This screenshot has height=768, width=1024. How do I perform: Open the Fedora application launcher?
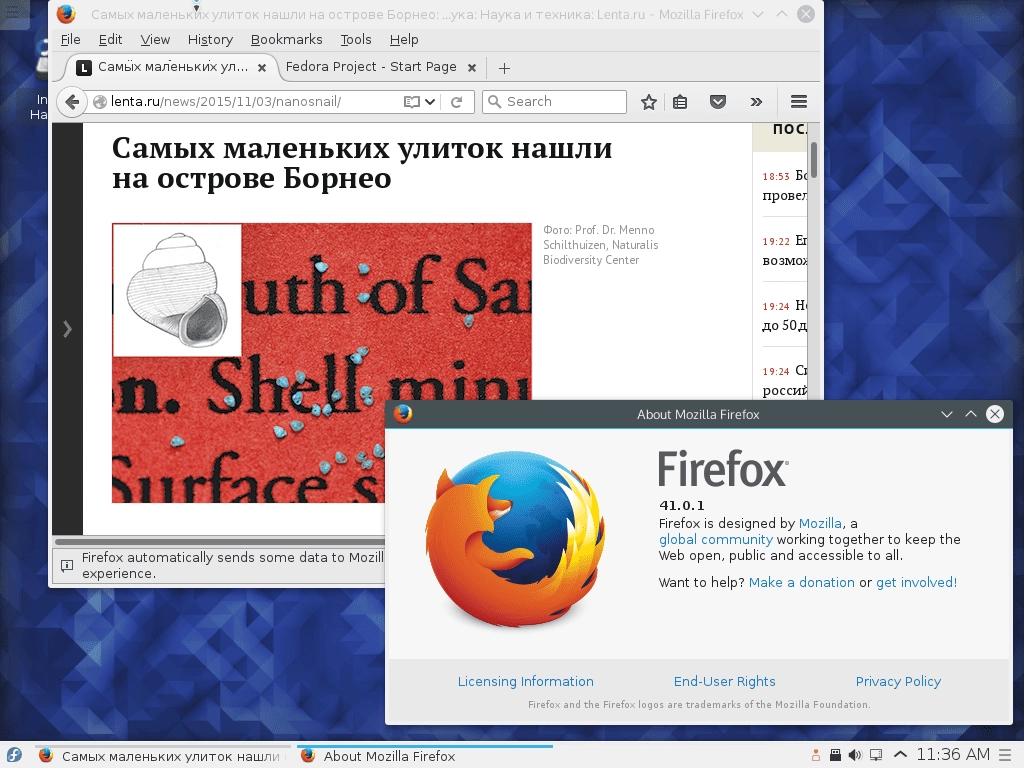tap(13, 756)
